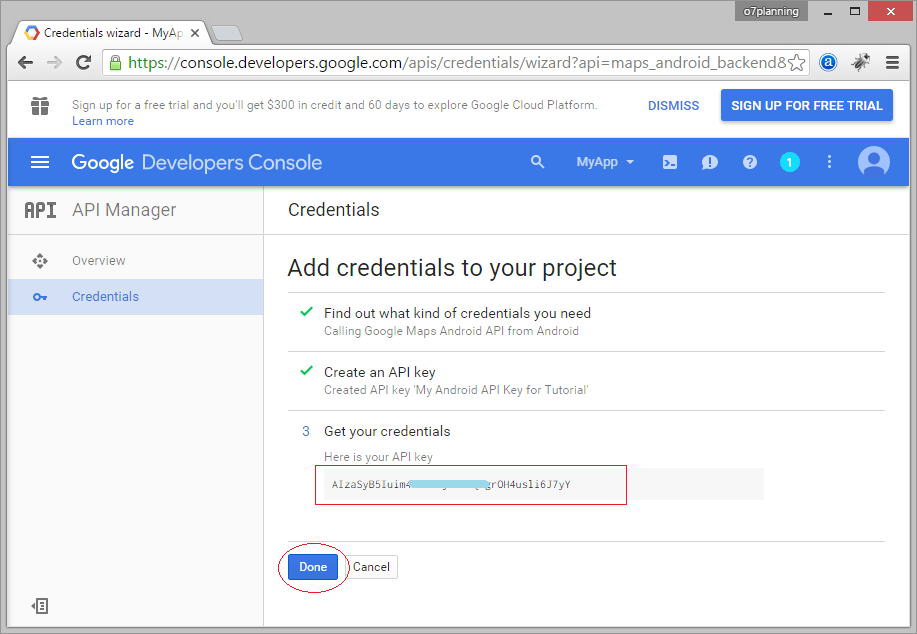Open the blue 'a' browser extension
Screen dimensions: 917x634
pos(828,62)
